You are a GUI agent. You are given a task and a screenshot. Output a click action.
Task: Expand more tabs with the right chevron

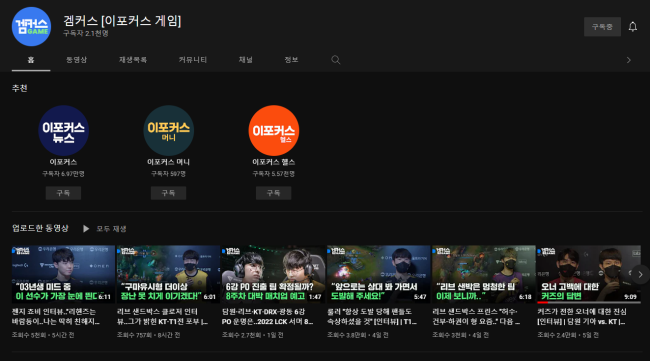coord(629,60)
